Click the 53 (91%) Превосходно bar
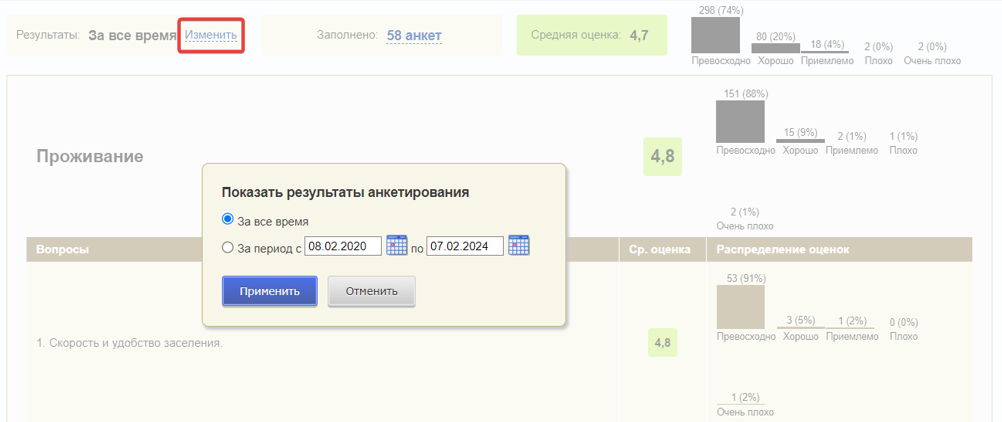 pos(740,307)
